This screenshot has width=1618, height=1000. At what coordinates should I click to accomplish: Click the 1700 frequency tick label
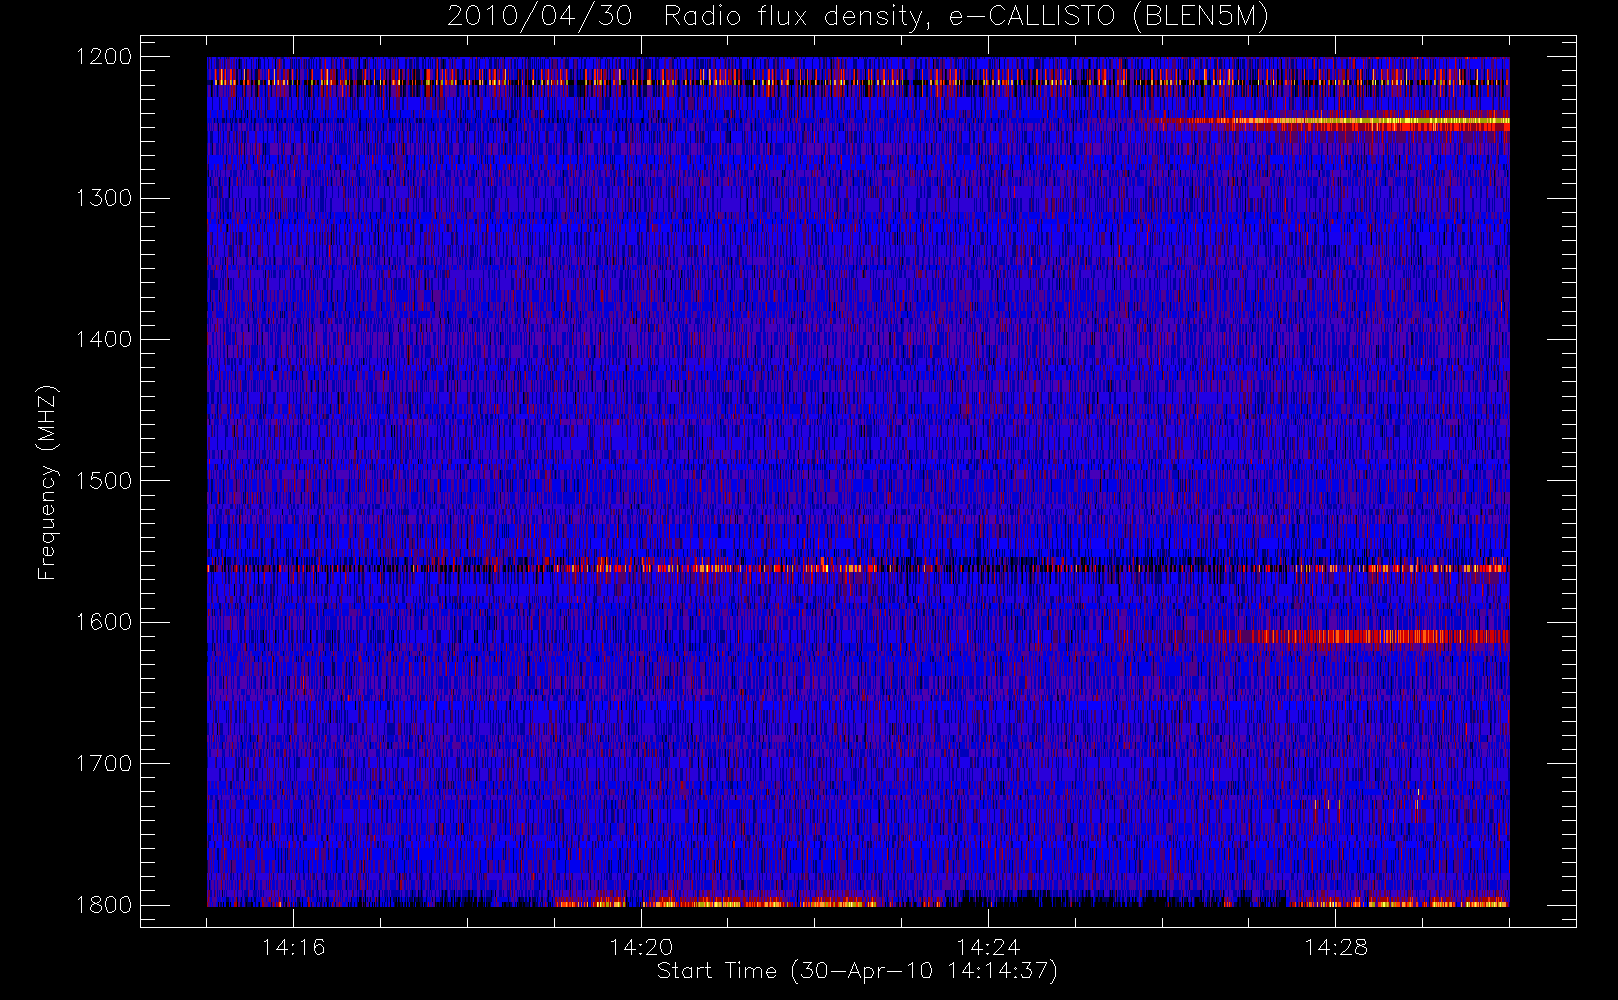(x=104, y=763)
